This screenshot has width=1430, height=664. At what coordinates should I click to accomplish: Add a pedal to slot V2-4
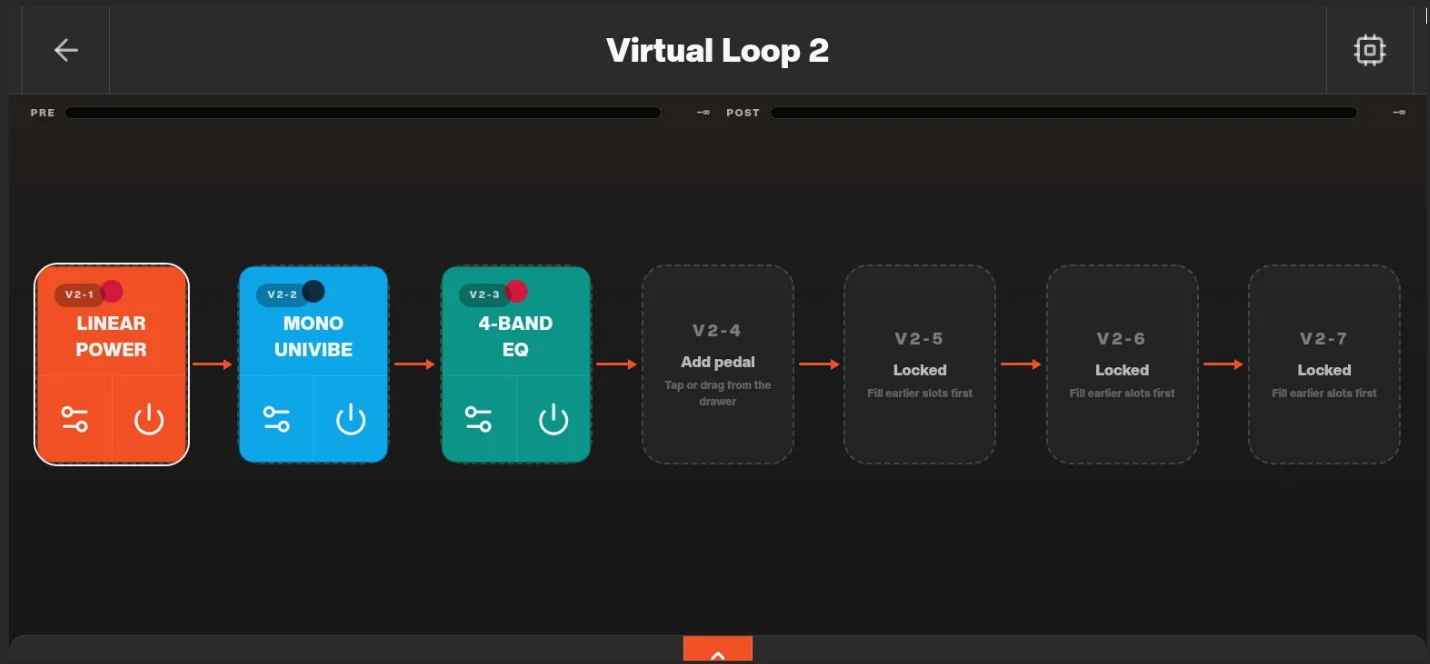tap(718, 364)
